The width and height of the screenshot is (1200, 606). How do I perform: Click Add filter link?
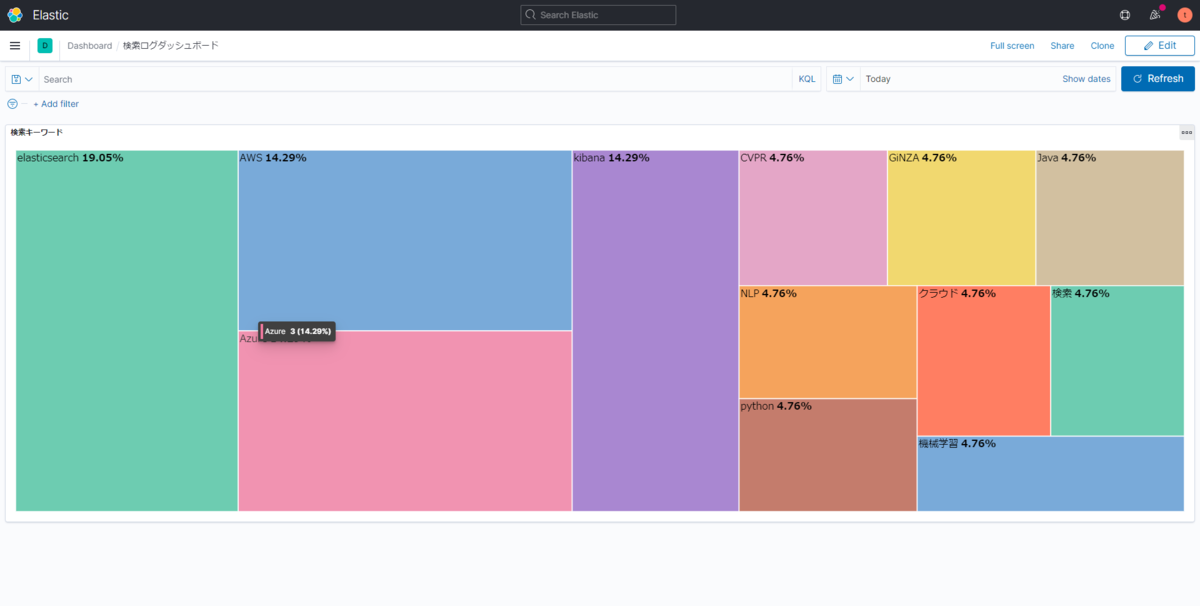coord(56,104)
